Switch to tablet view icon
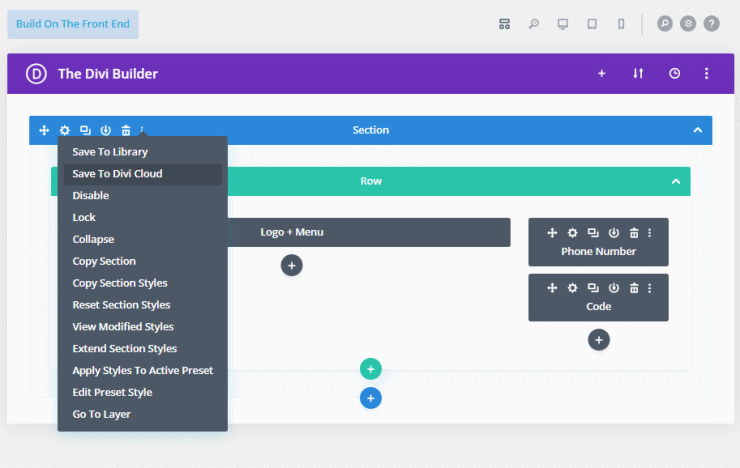The width and height of the screenshot is (740, 468). pyautogui.click(x=592, y=24)
